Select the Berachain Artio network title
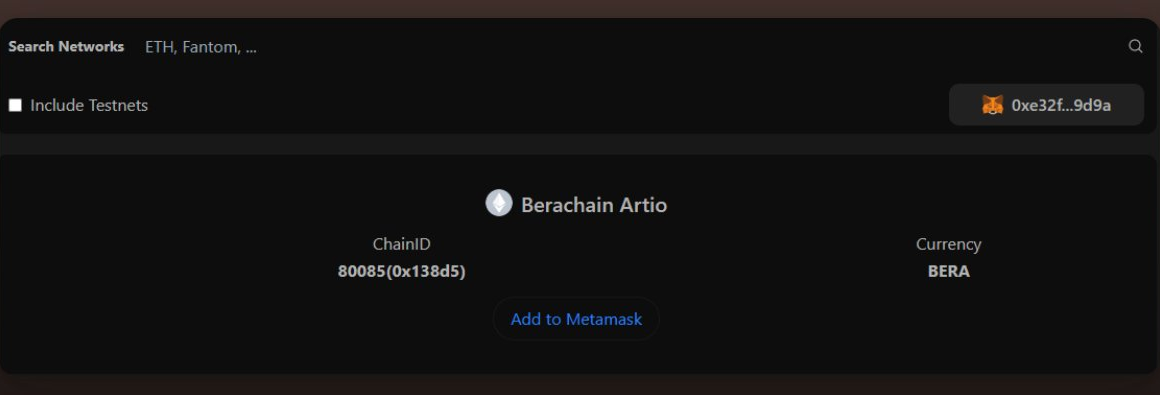Screen dimensions: 1160x395 pyautogui.click(x=594, y=205)
